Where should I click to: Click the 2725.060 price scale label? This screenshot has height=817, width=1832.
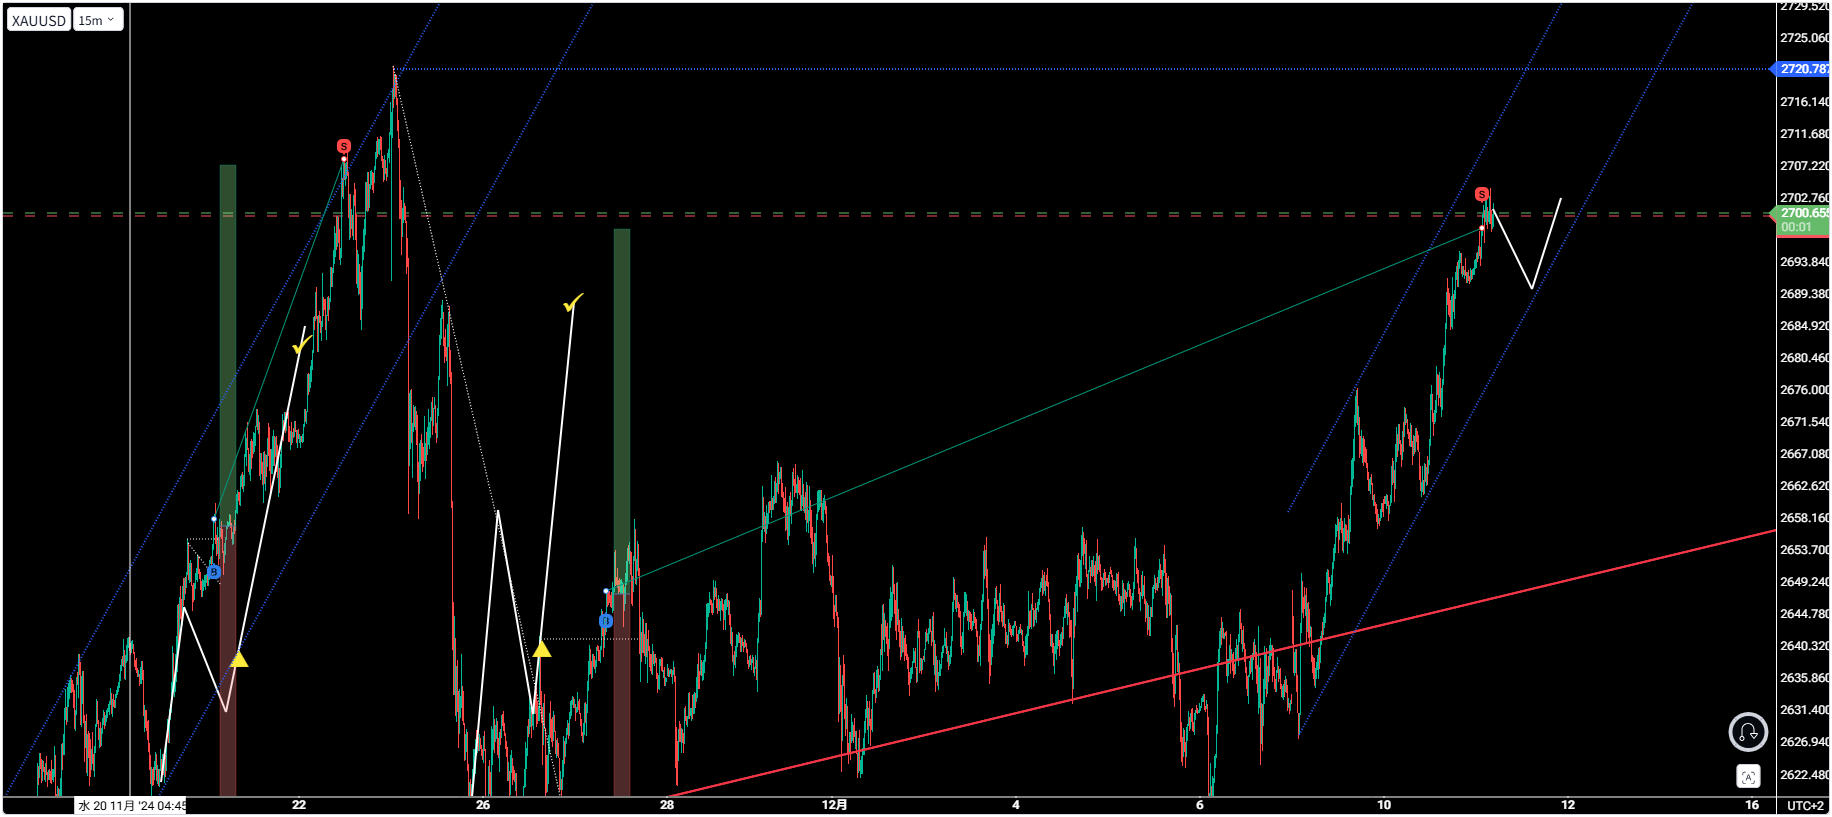pyautogui.click(x=1804, y=38)
